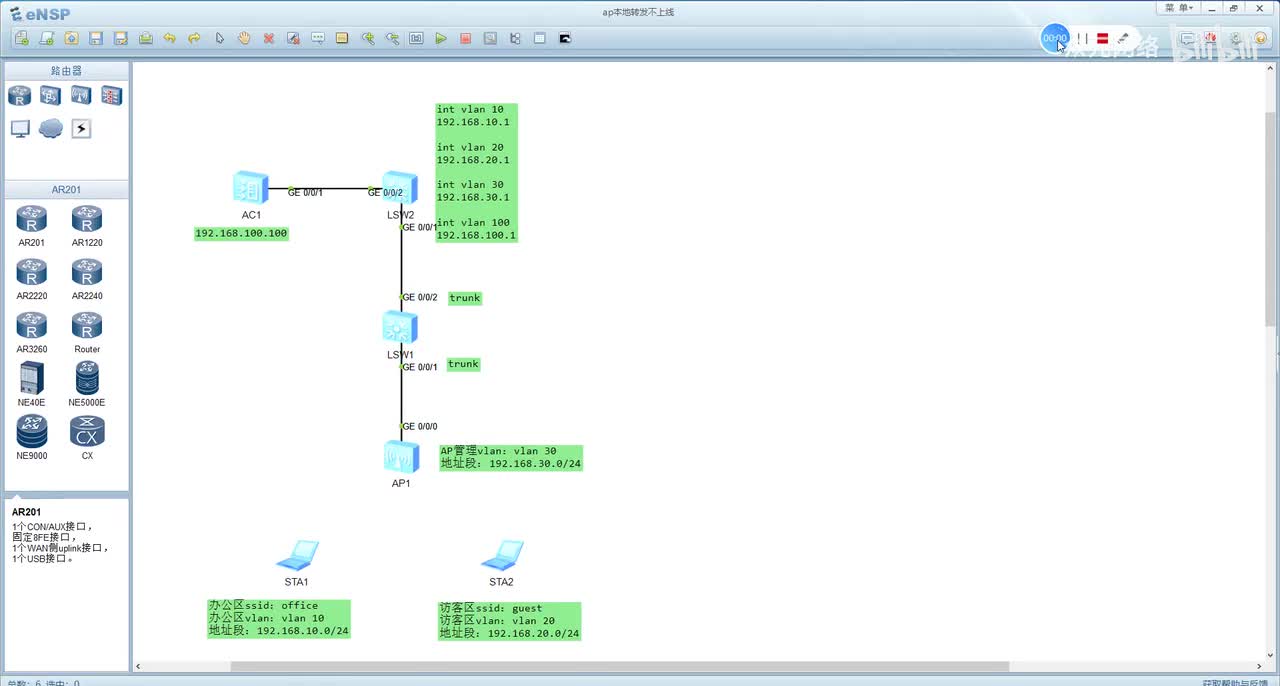The width and height of the screenshot is (1280, 686).
Task: Select the AP1 access point
Action: [401, 457]
